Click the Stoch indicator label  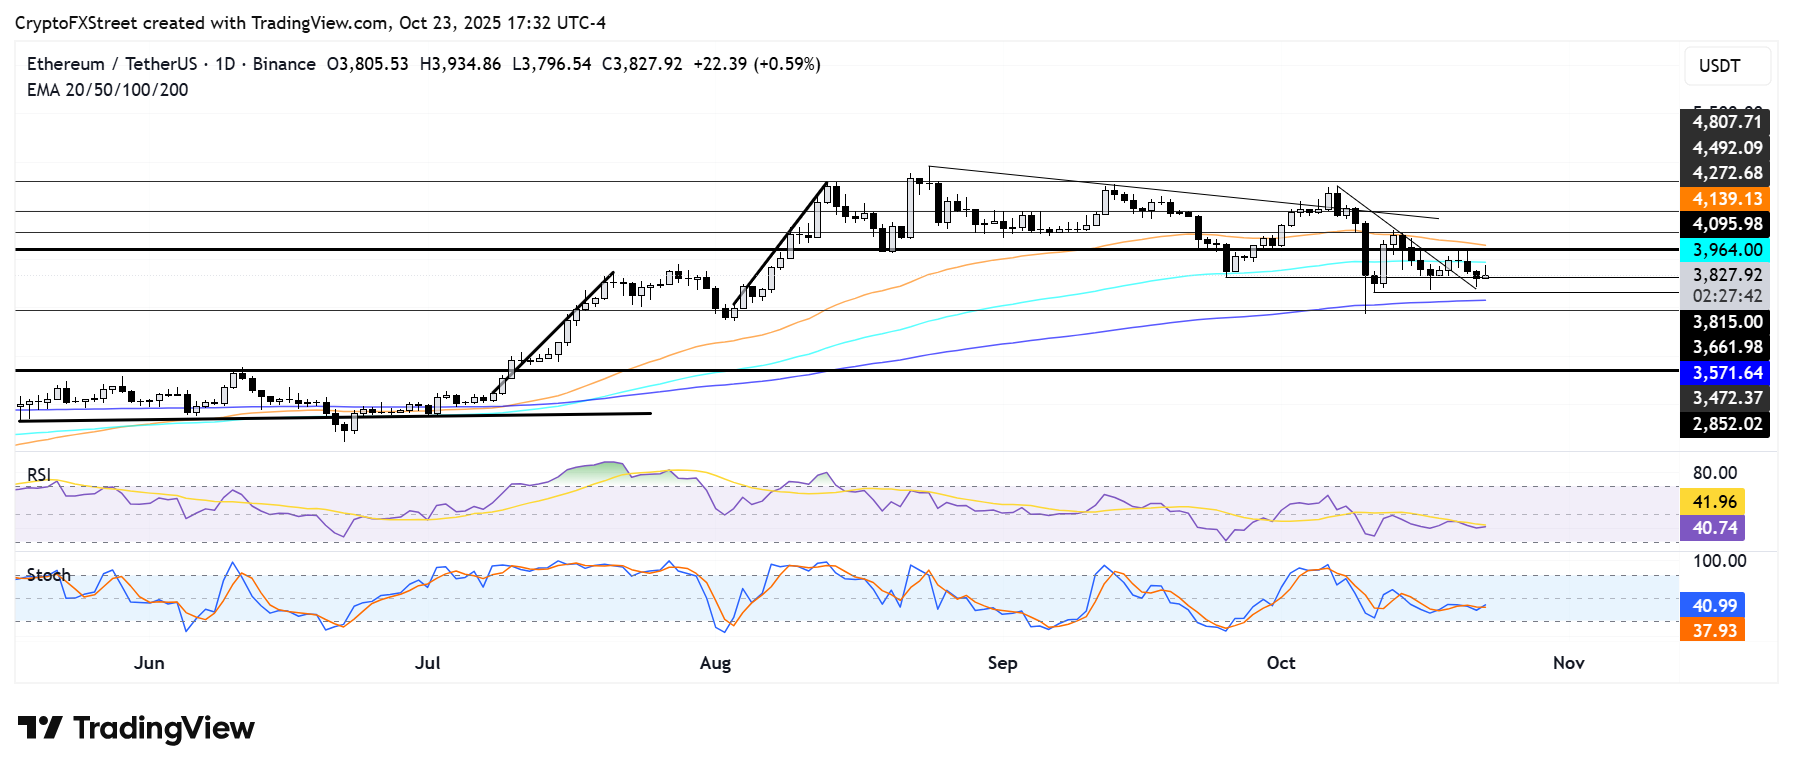click(48, 575)
